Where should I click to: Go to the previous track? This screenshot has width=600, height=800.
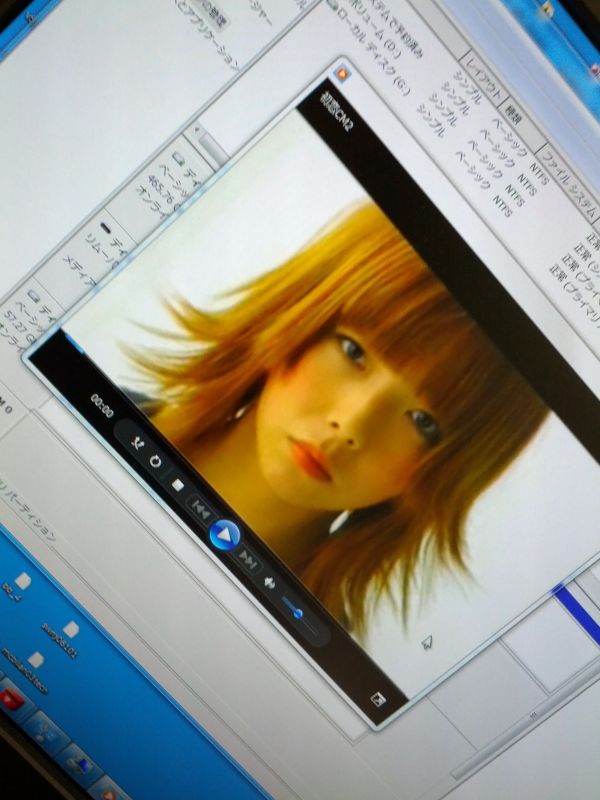[x=200, y=510]
